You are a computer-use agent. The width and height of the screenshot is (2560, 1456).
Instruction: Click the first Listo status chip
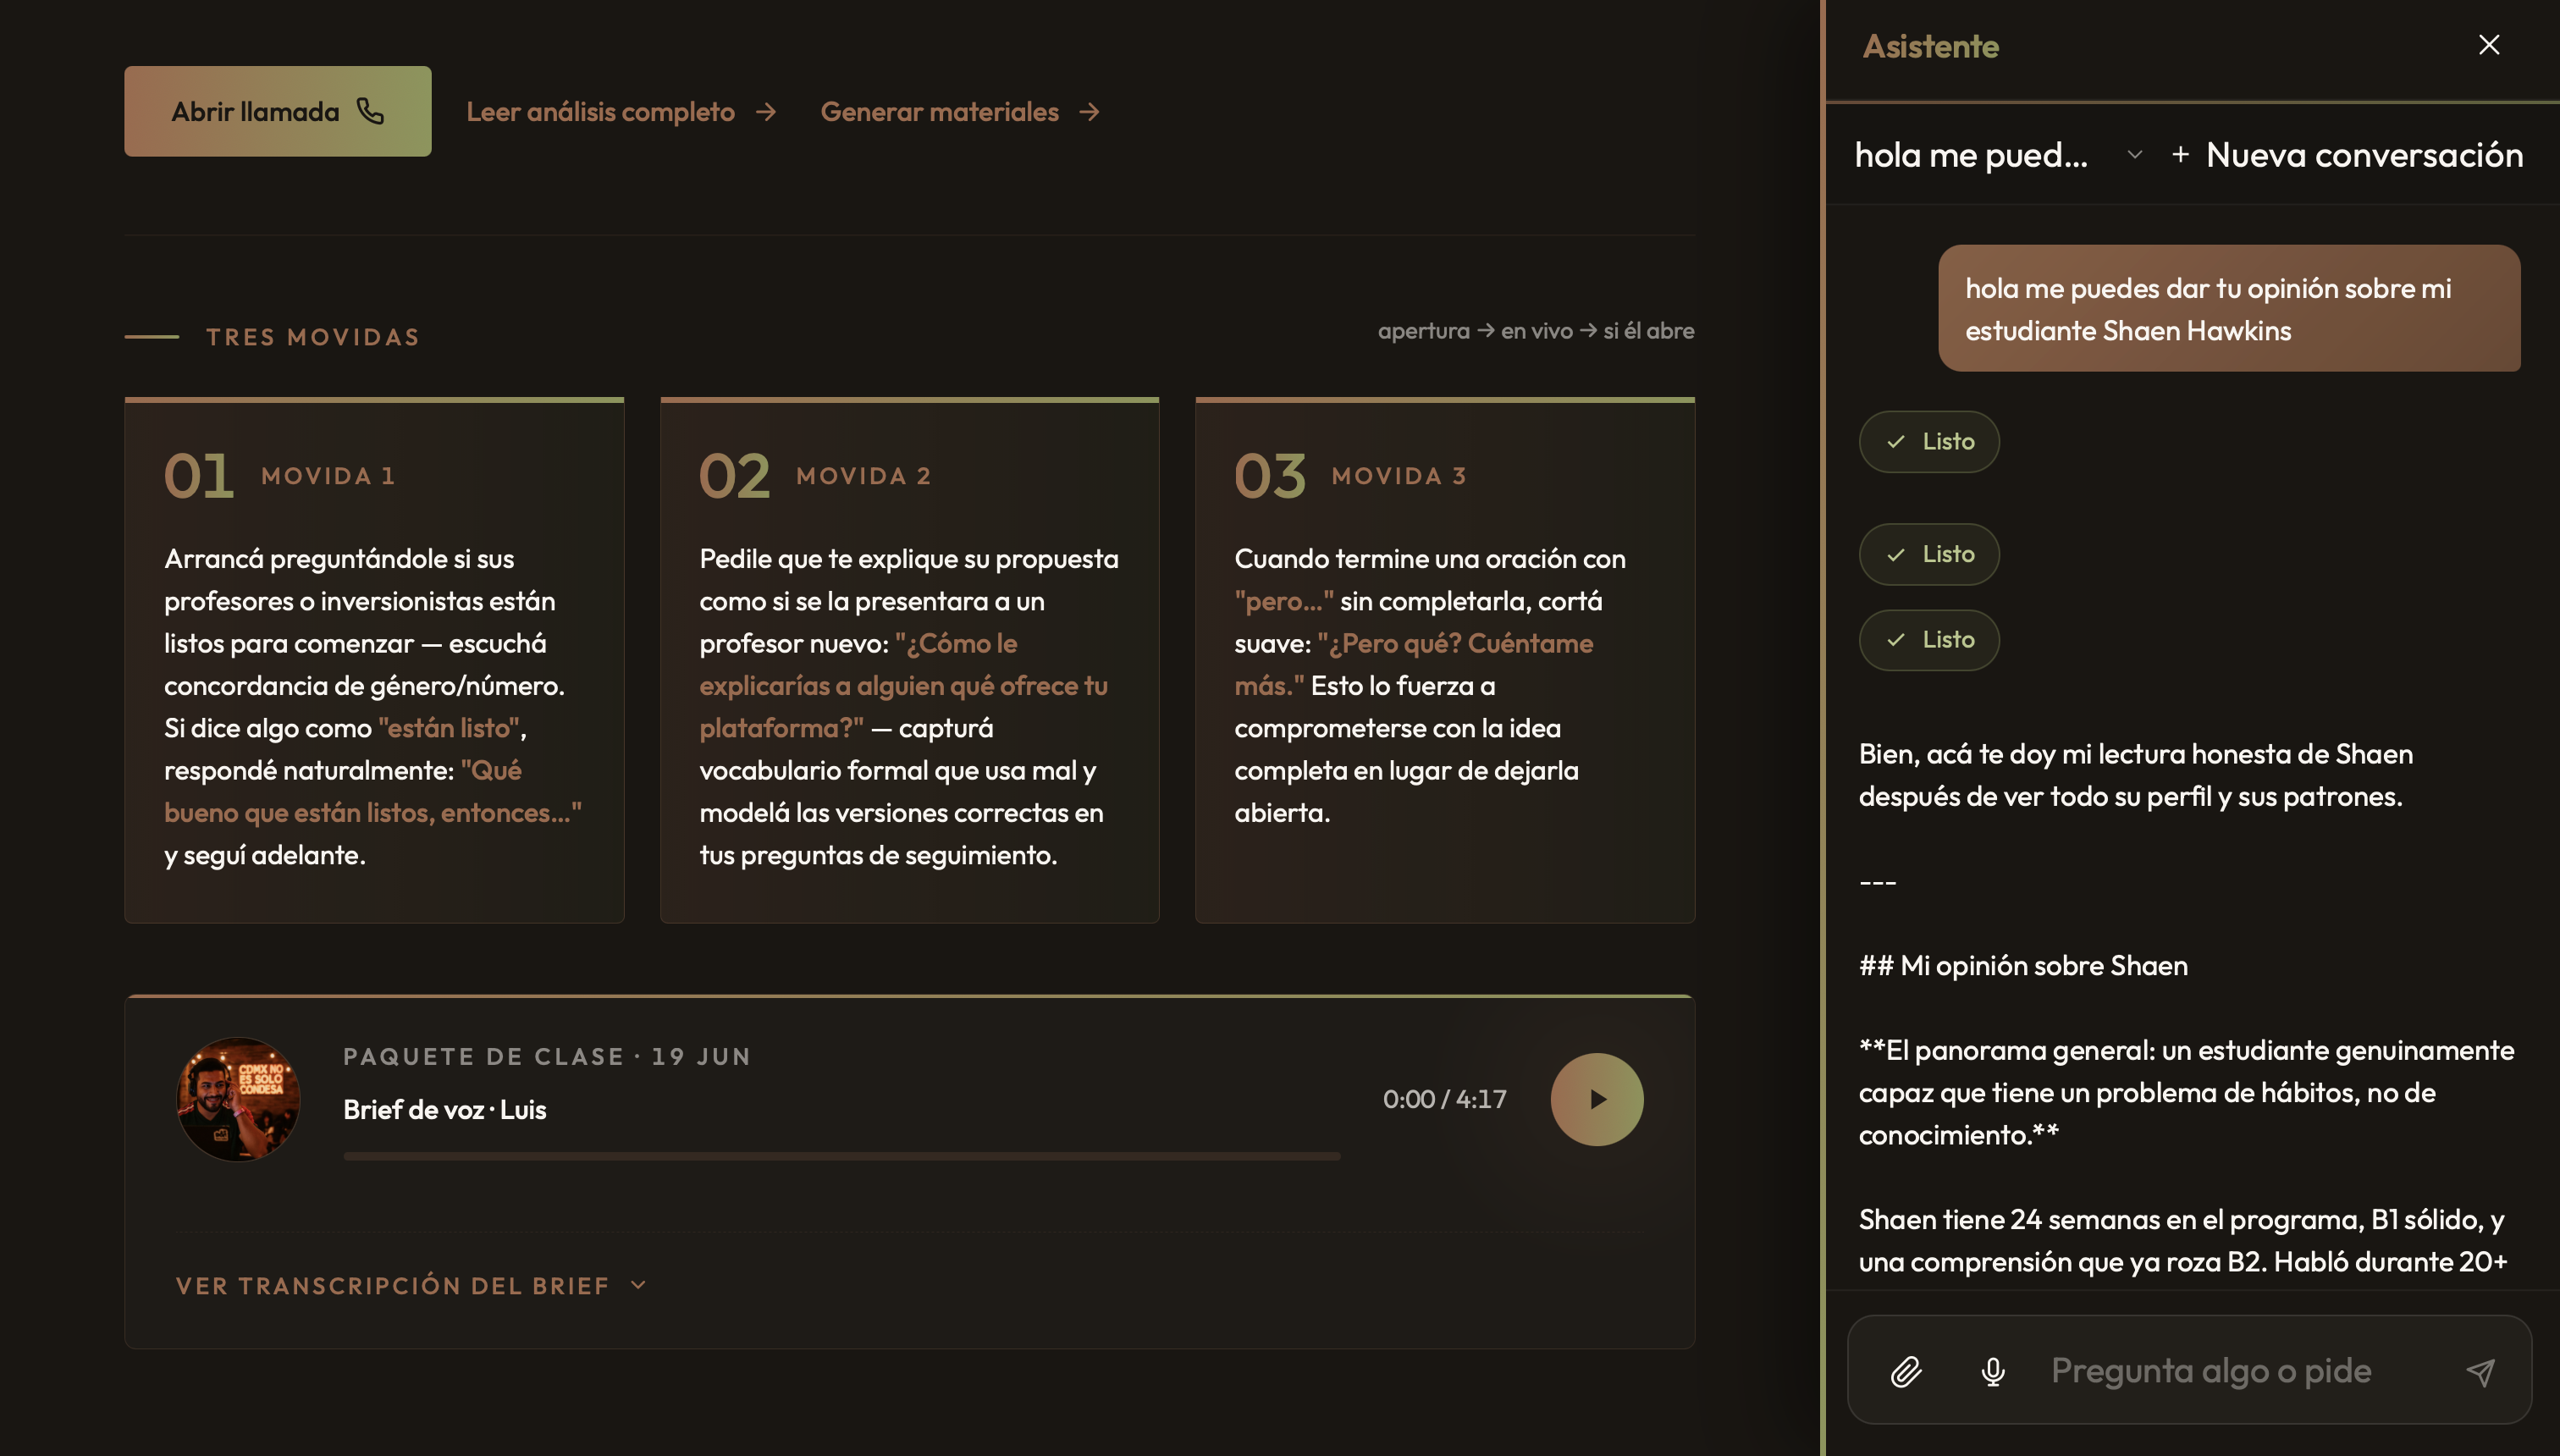(x=1929, y=442)
